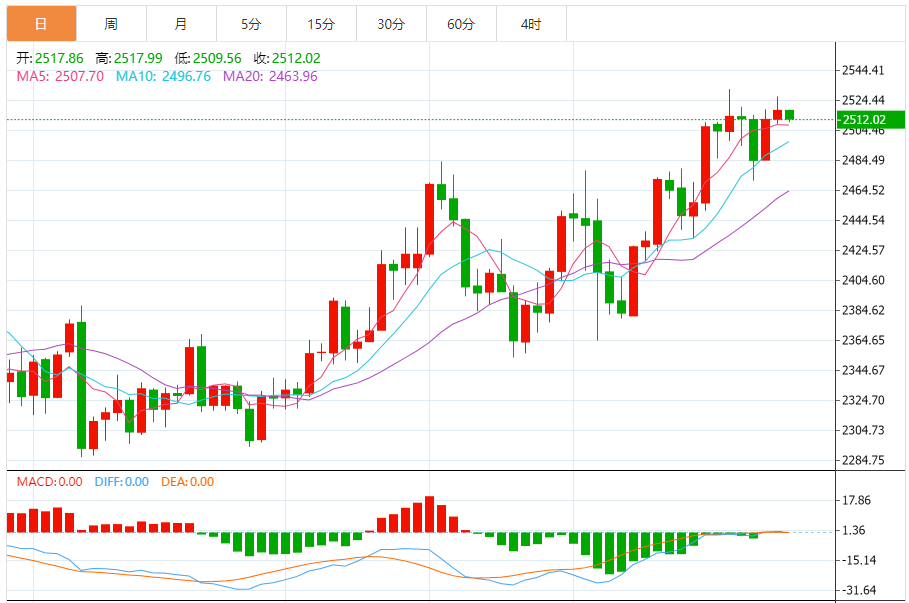Click the MA5: 2507.70 indicator label

point(60,76)
